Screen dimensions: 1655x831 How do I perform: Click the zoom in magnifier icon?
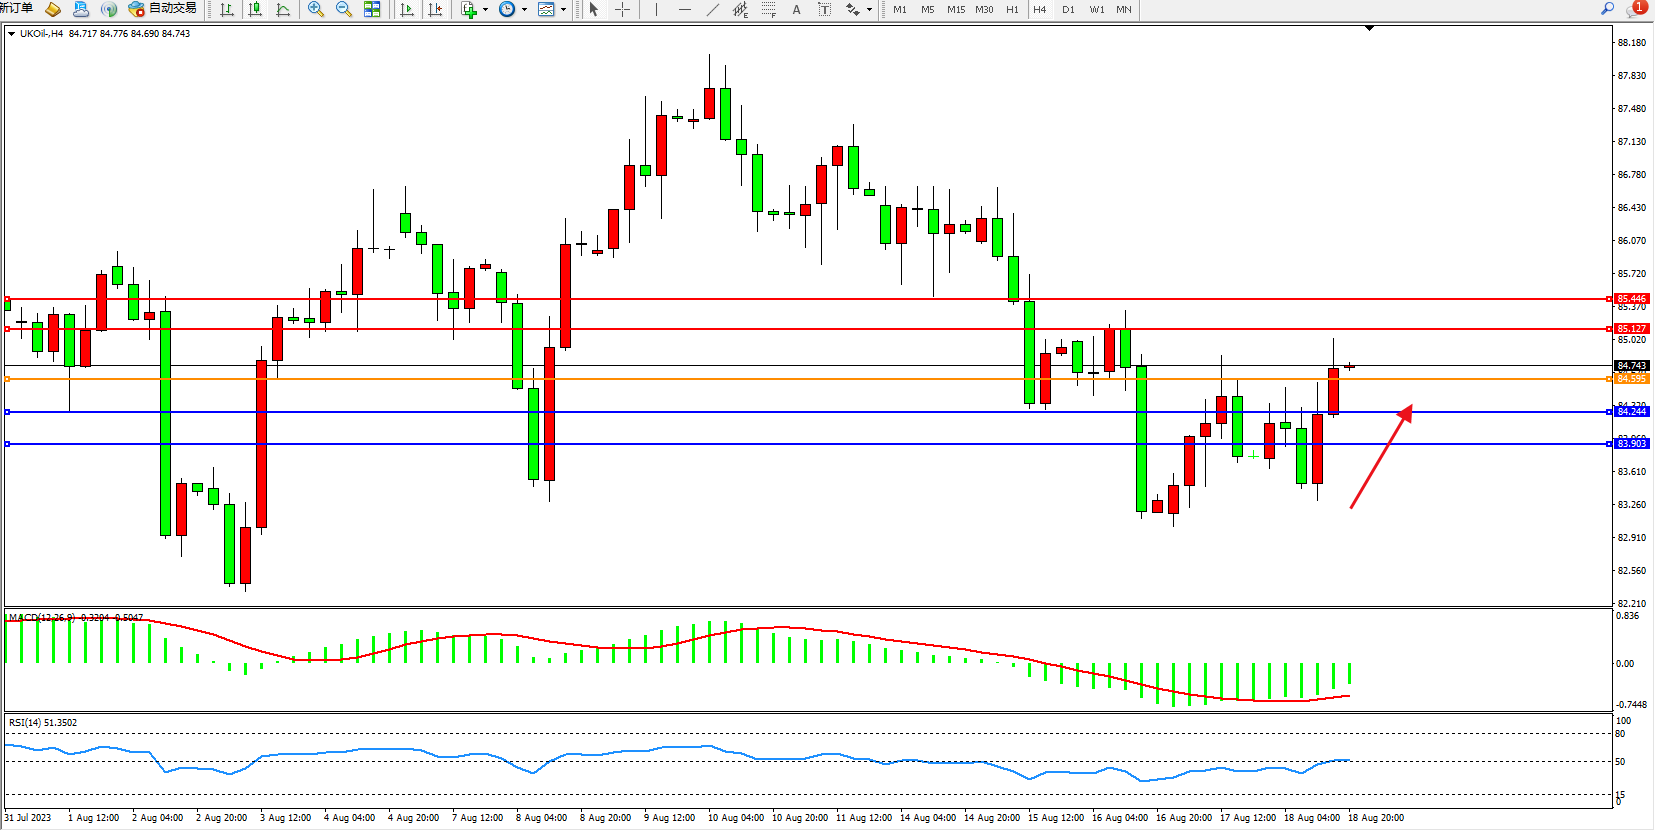316,9
